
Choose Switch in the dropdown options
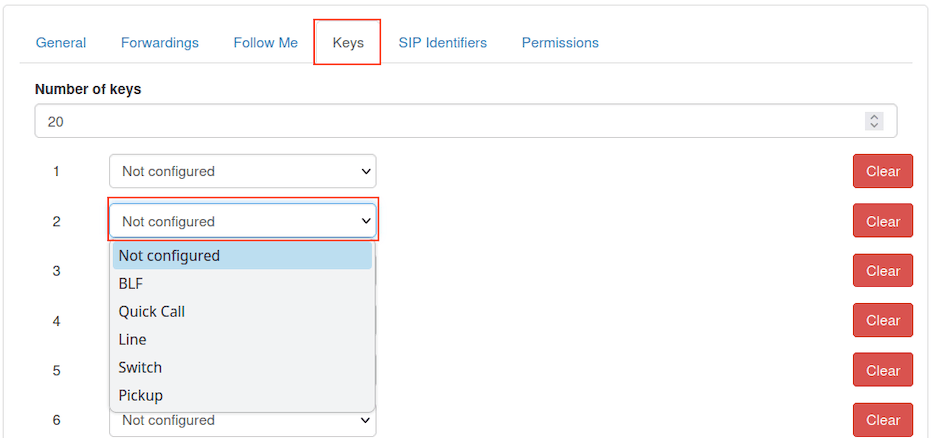140,368
